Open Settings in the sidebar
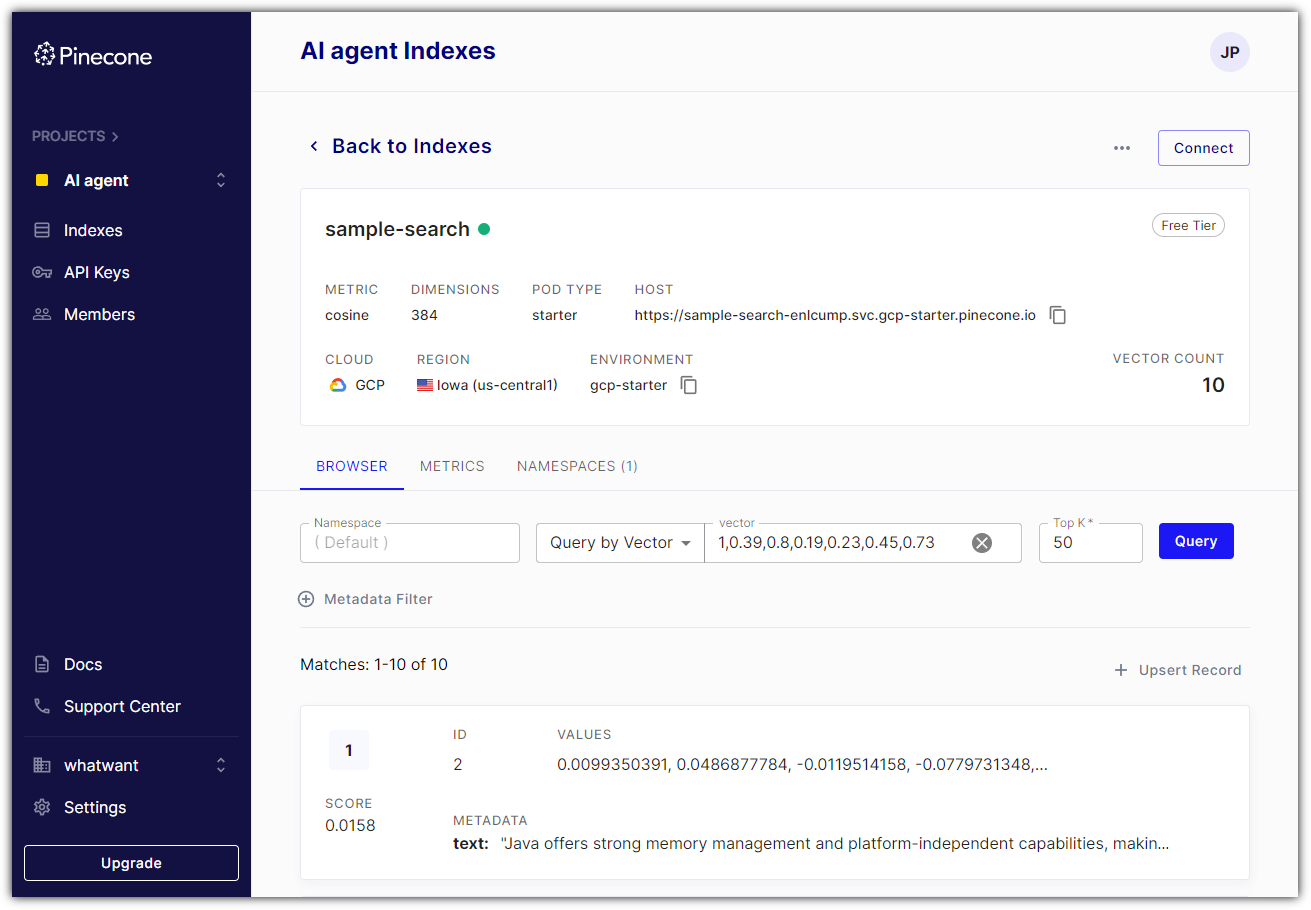Screen dimensions: 1311x910 [95, 807]
